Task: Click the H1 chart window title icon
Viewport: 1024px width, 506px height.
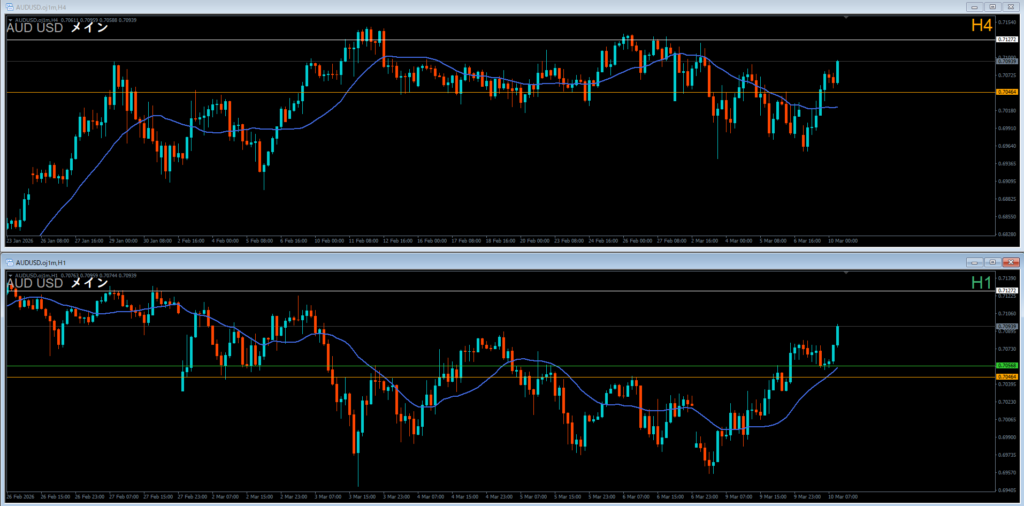Action: coord(7,261)
